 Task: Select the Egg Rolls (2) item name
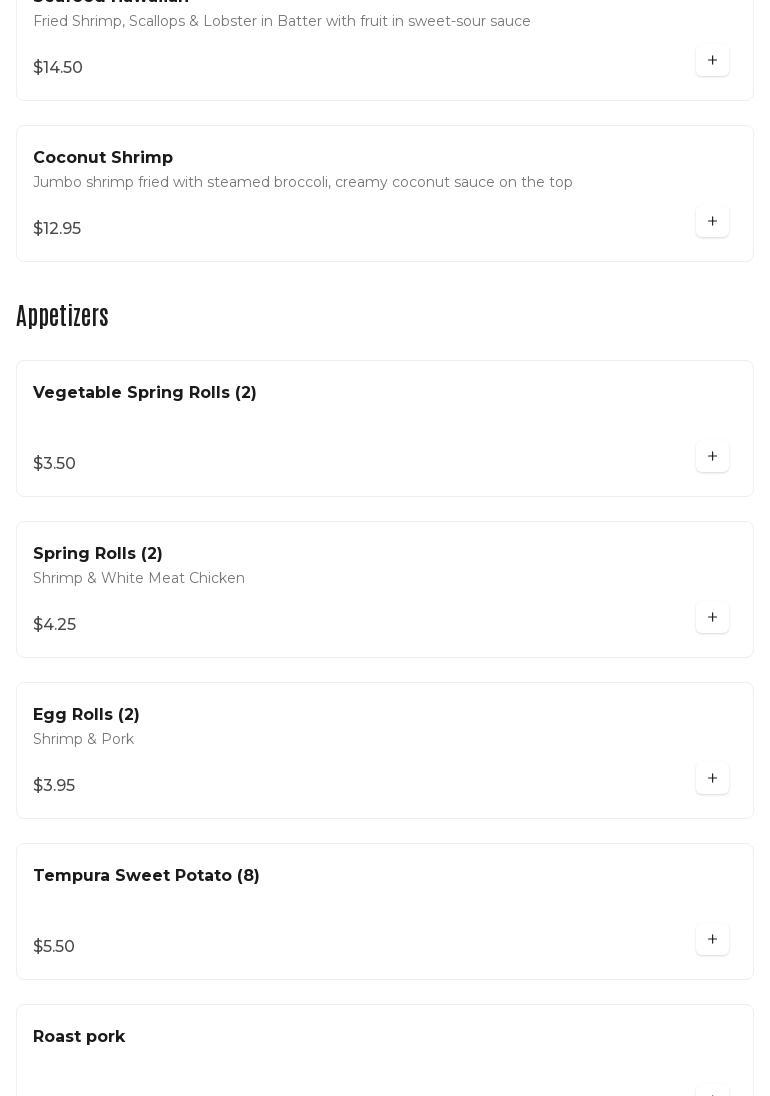pyautogui.click(x=86, y=715)
